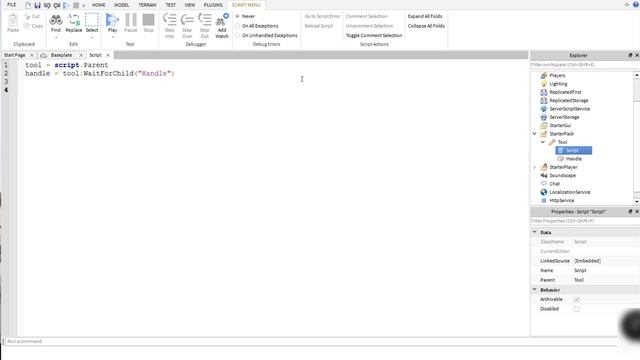
Task: Switch to the TERRAIN ribbon tab
Action: pyautogui.click(x=147, y=5)
